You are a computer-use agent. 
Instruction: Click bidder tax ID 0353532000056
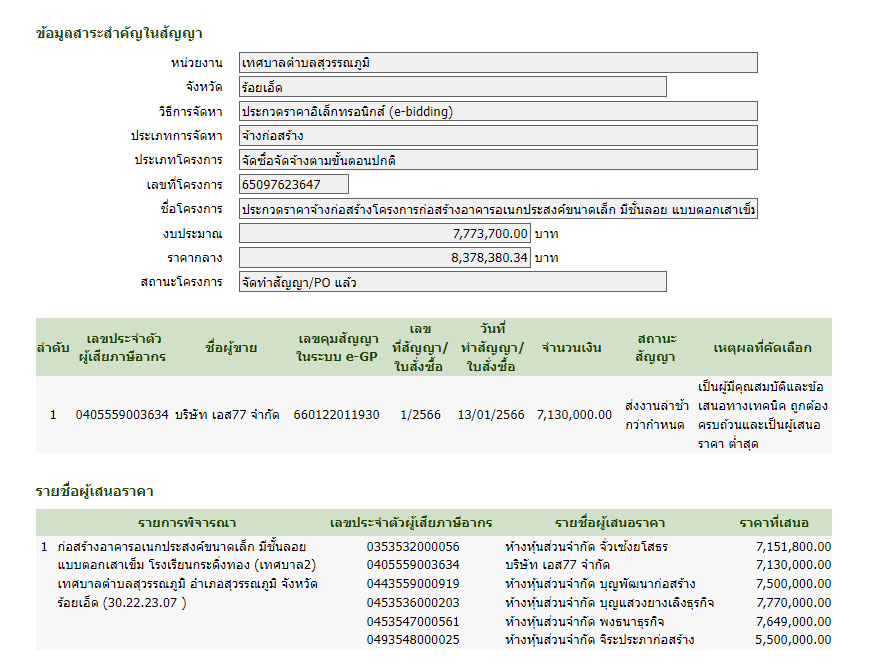coord(413,547)
